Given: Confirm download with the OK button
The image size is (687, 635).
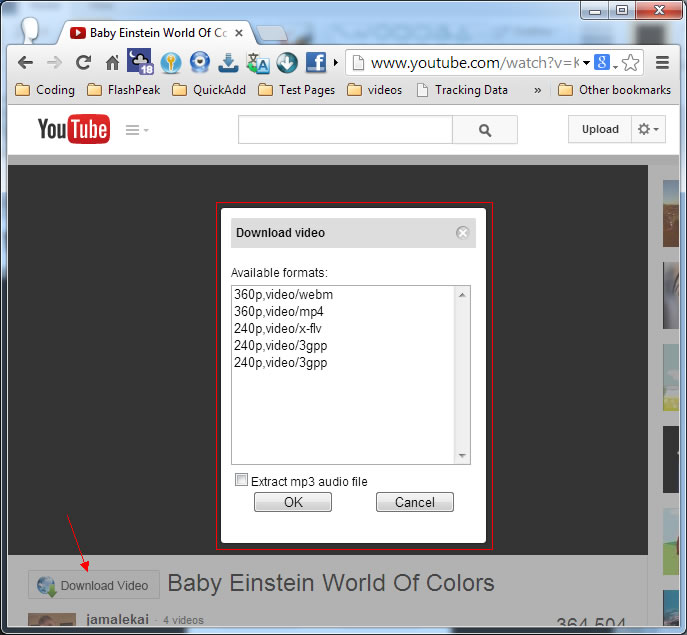Looking at the screenshot, I should [x=293, y=502].
